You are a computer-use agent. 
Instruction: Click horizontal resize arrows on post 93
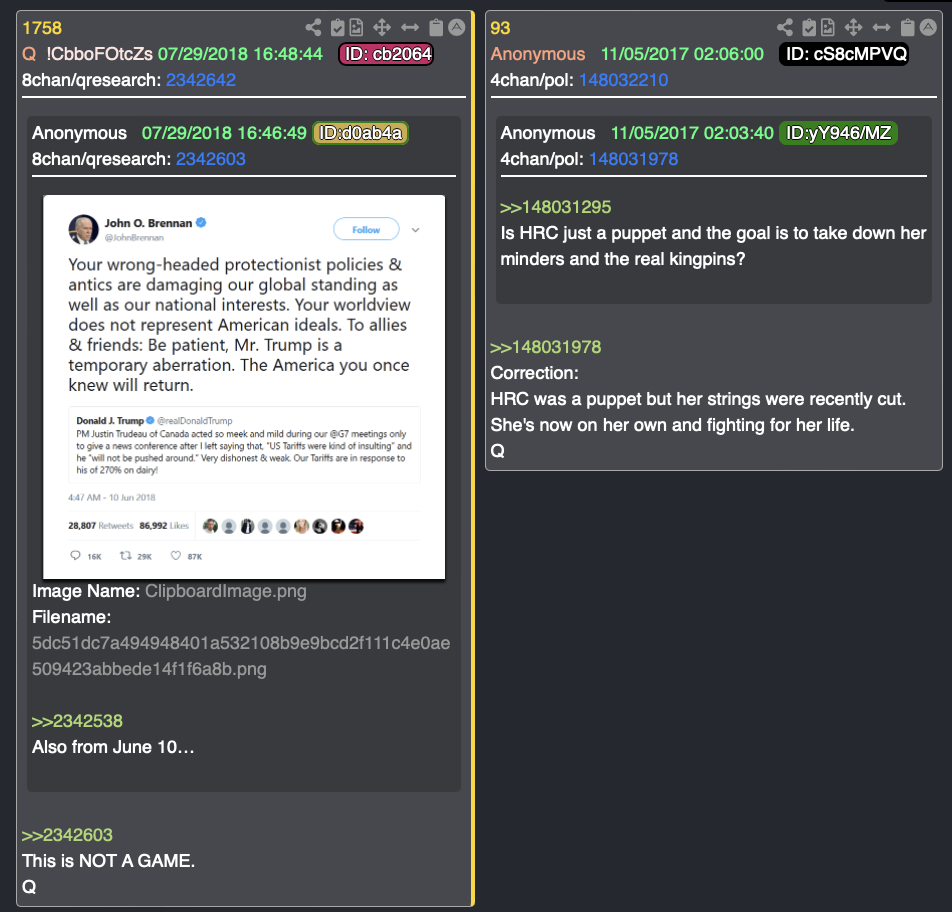(x=882, y=27)
